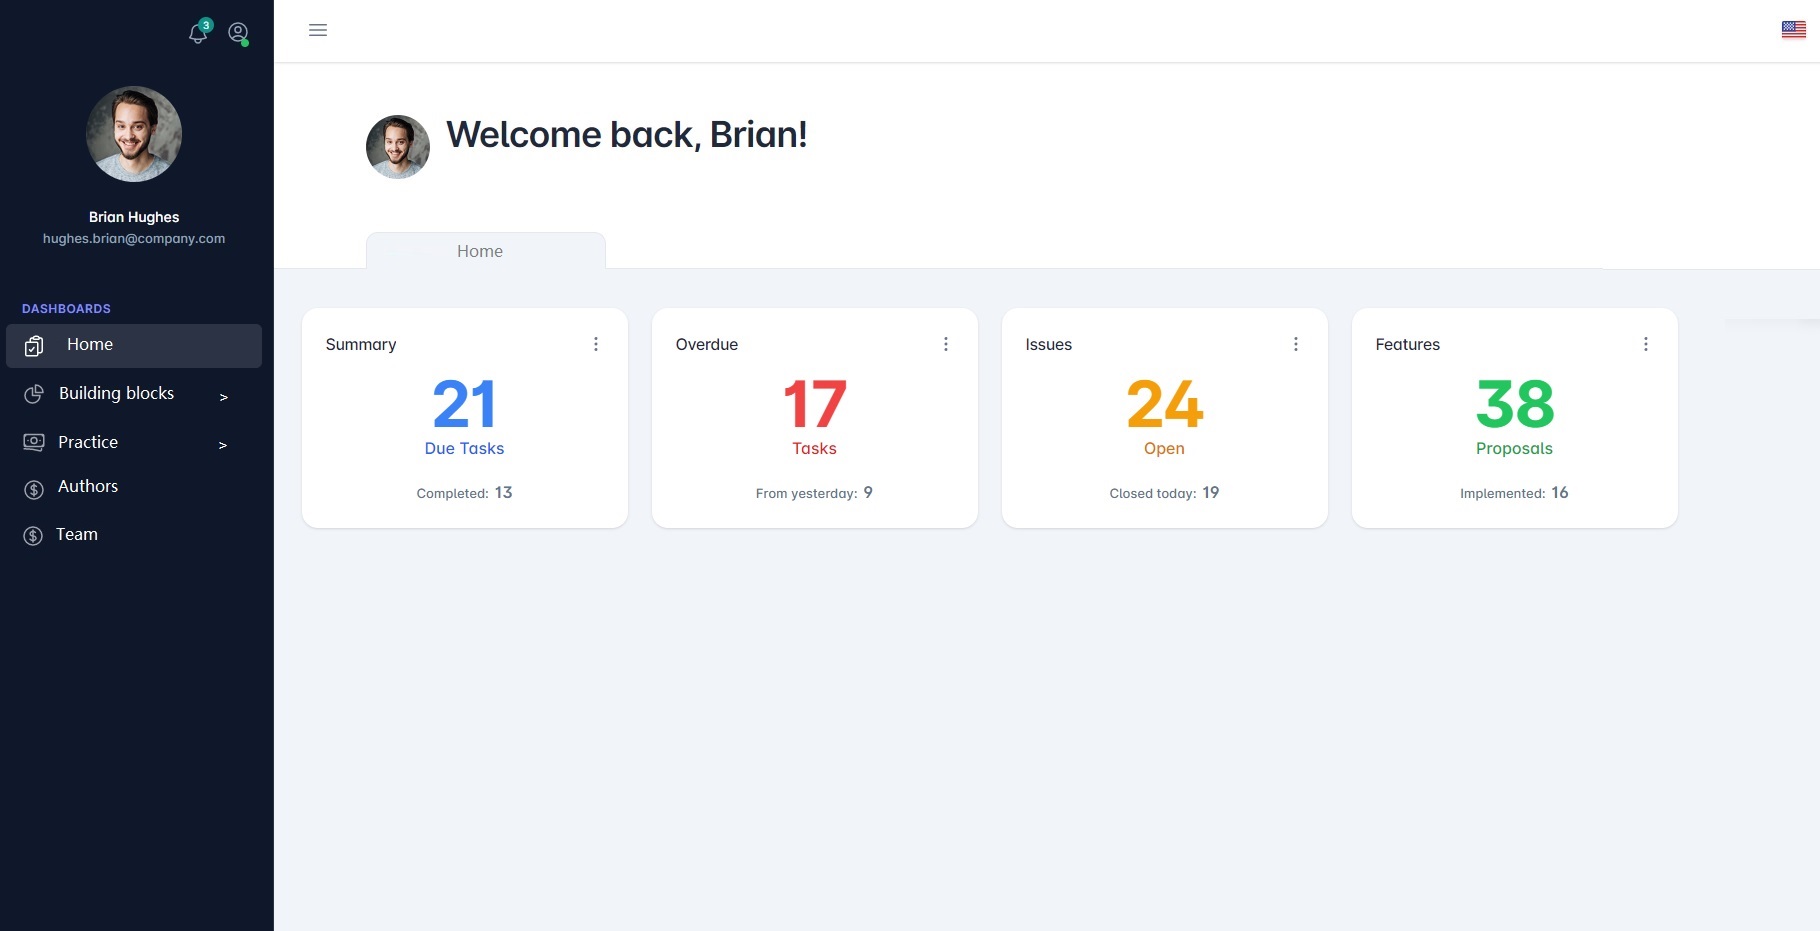Open the notifications bell icon
Screen dimensions: 1820x931
(x=198, y=34)
